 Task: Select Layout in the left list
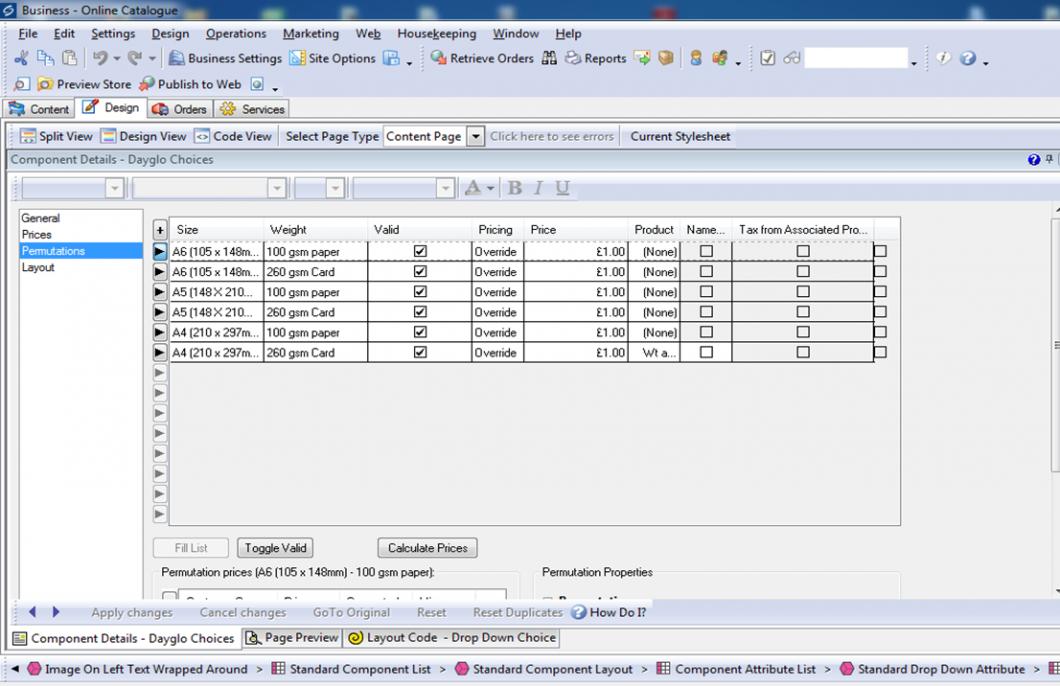click(x=39, y=268)
